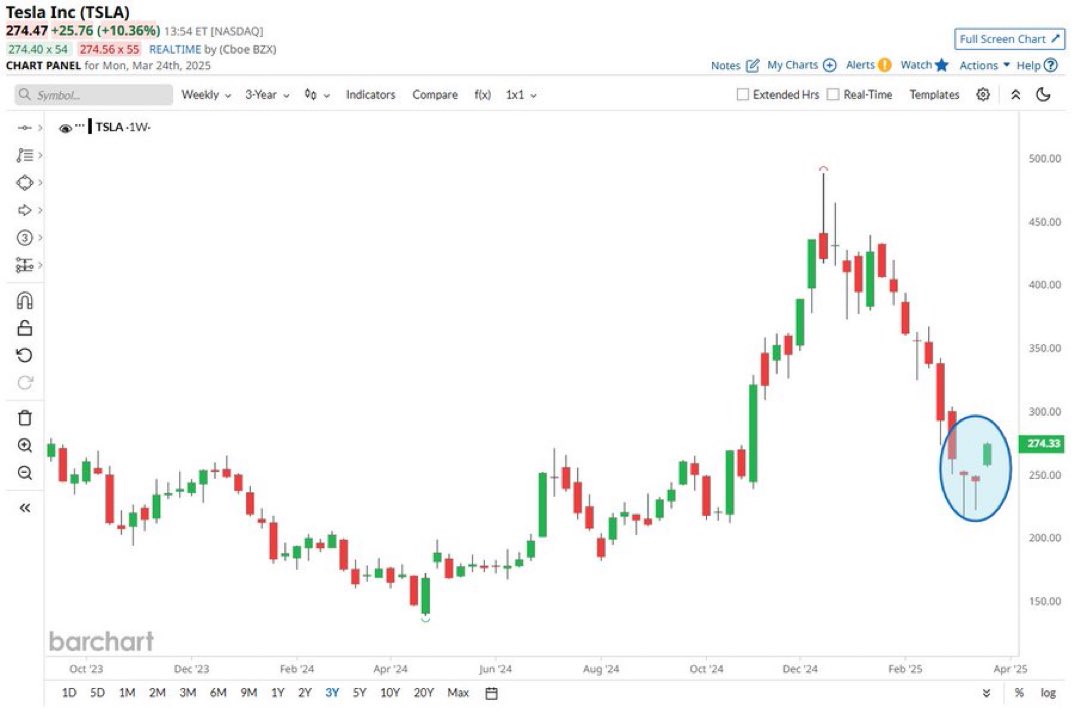Select the shapes drawing tool
Screen dimensions: 1074x713
pyautogui.click(x=25, y=183)
